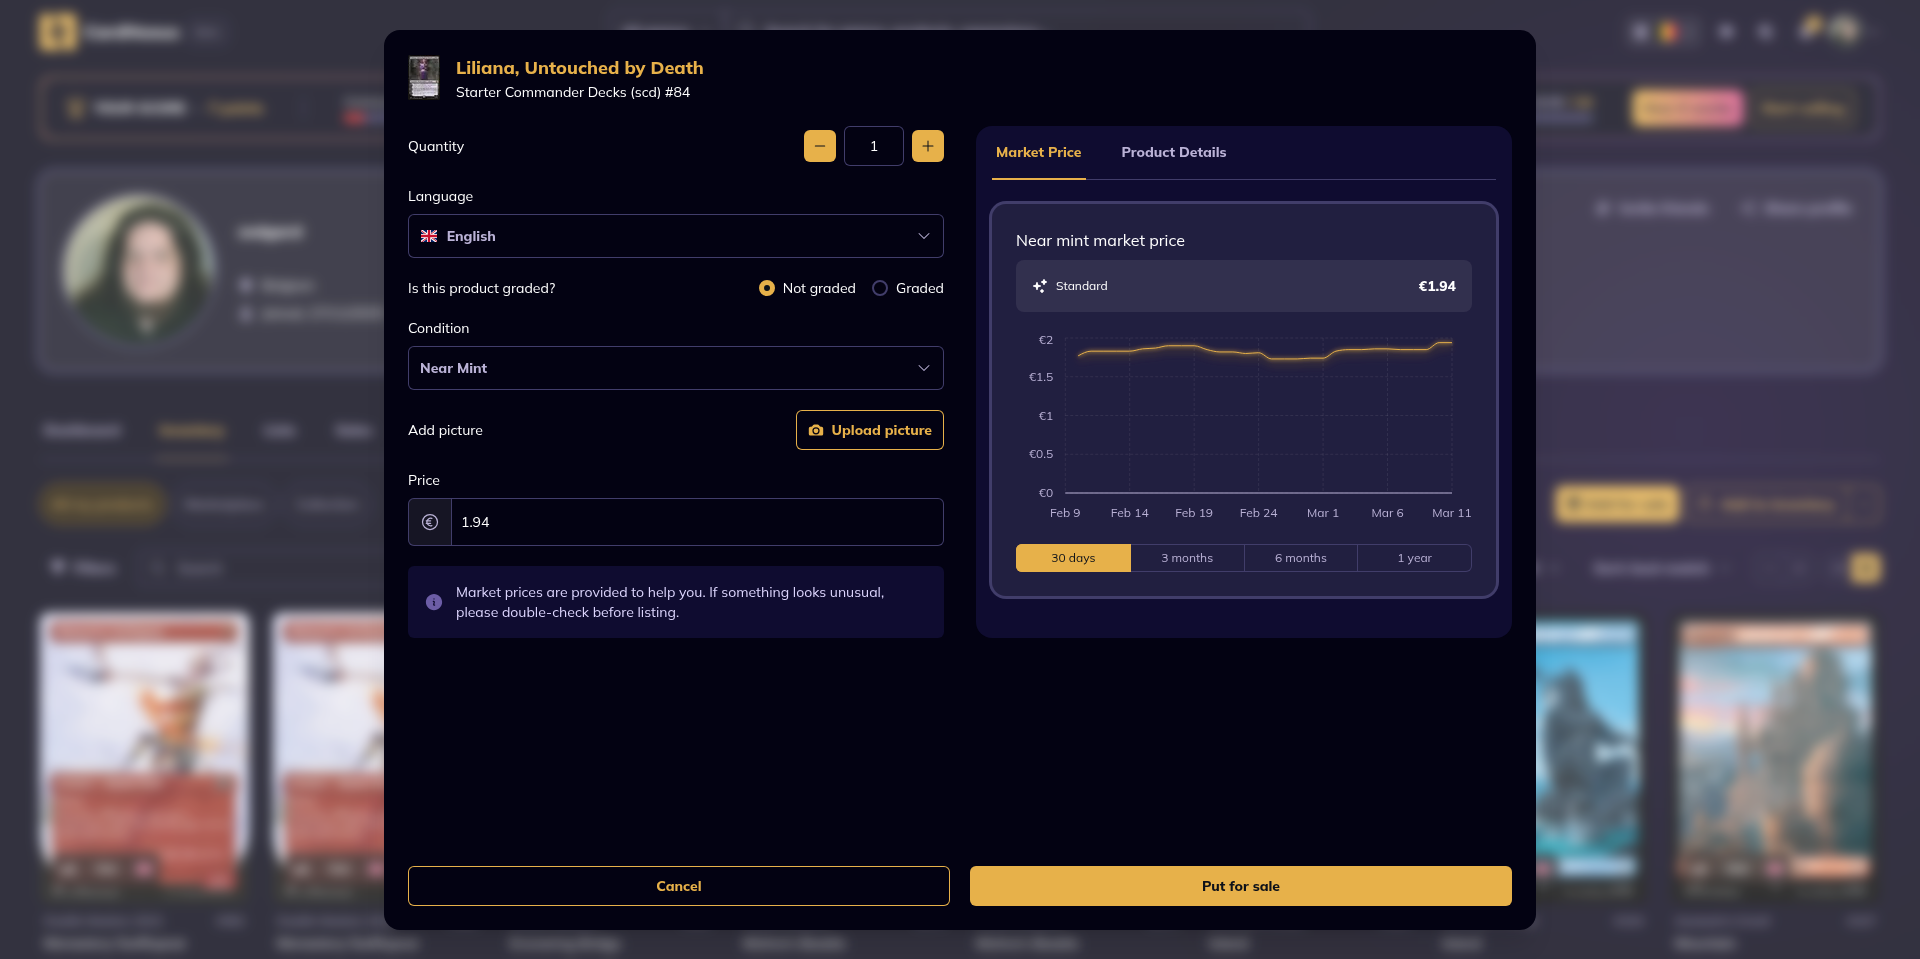Click the UK flag icon in Language
This screenshot has width=1920, height=959.
pyautogui.click(x=429, y=236)
